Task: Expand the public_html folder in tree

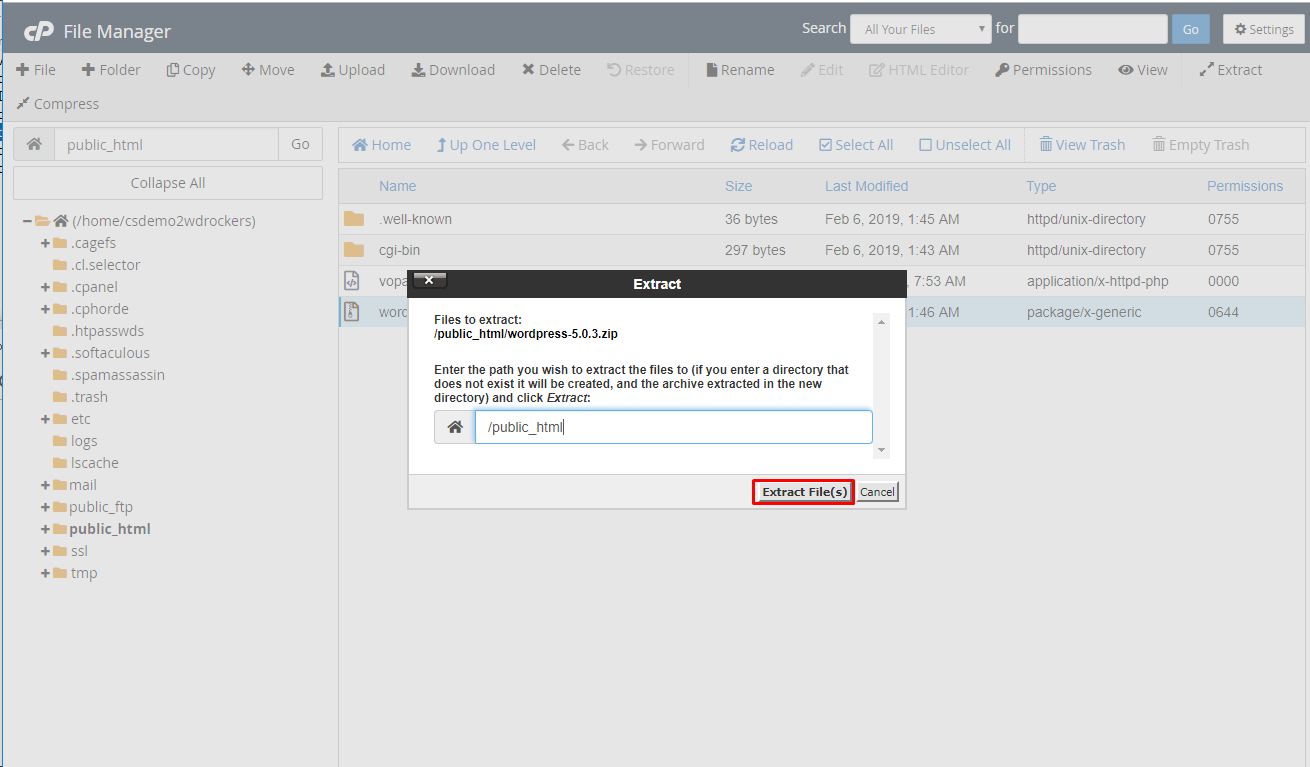Action: tap(45, 529)
